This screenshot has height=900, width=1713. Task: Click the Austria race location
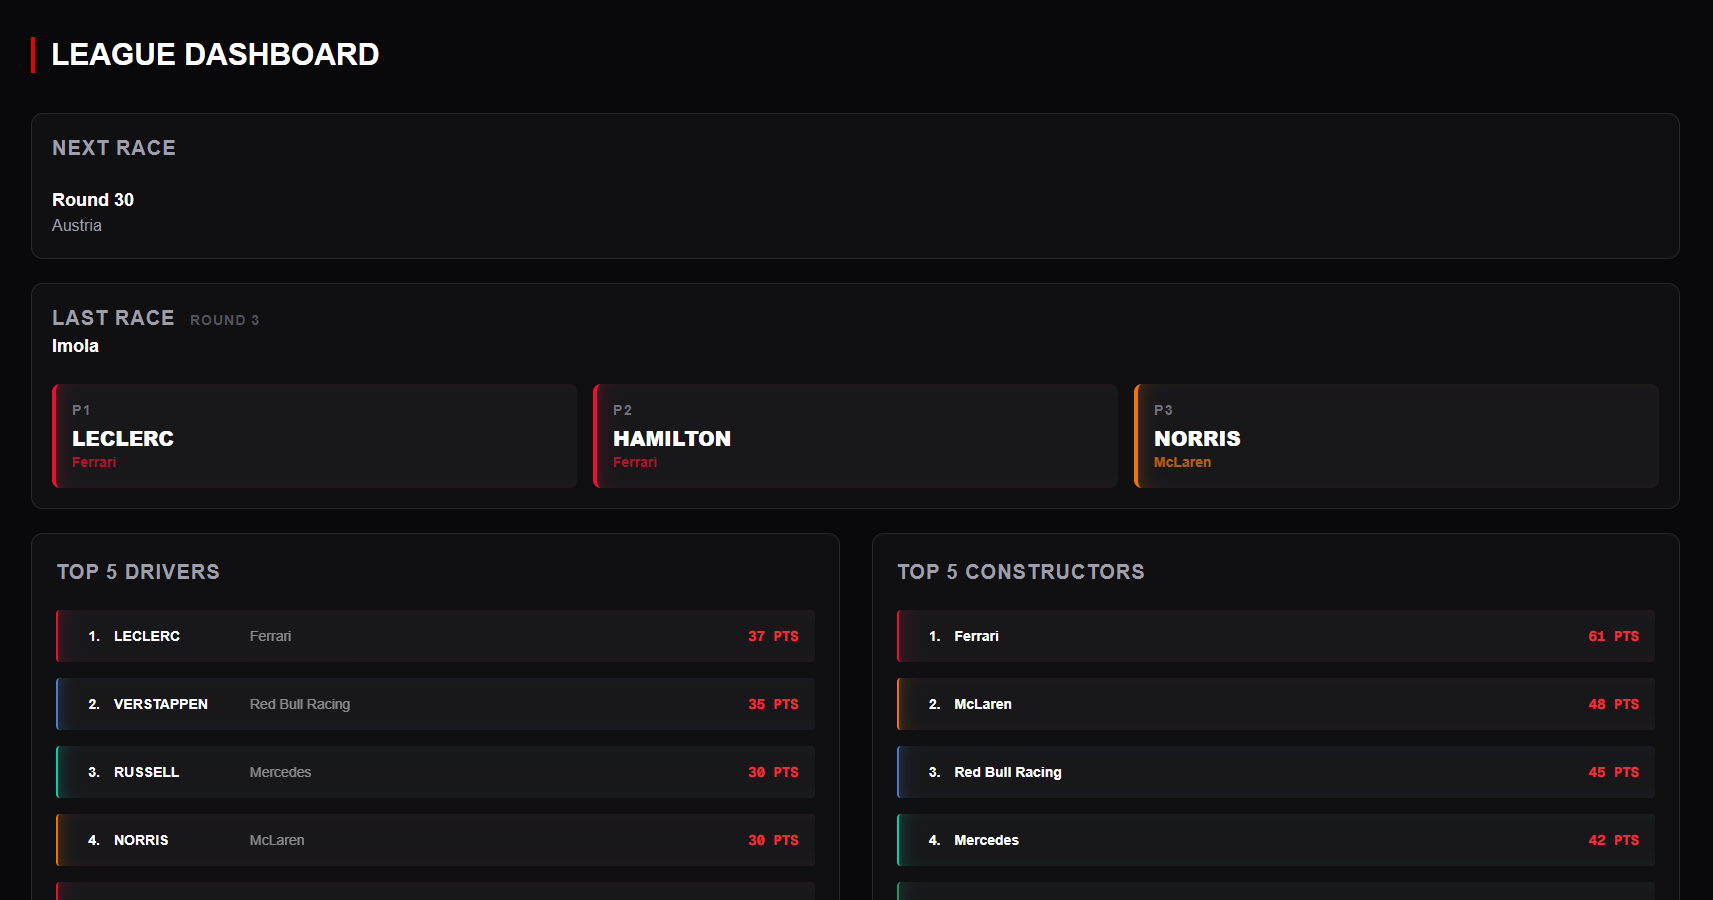(x=77, y=226)
